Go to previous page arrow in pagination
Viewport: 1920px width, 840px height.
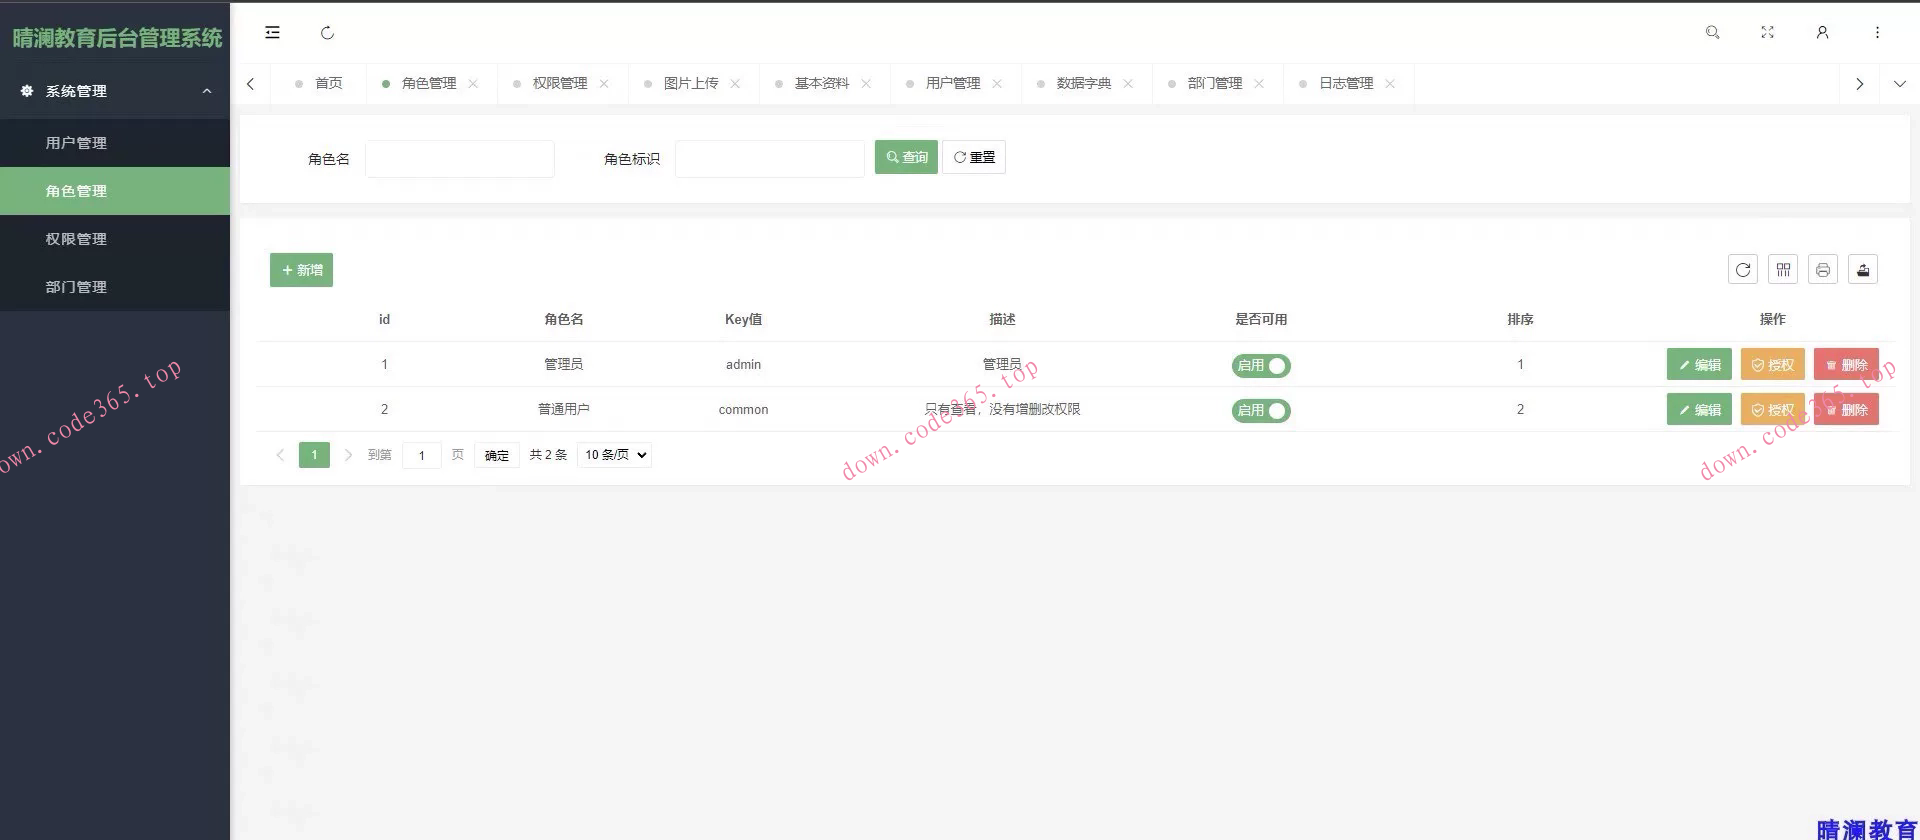[x=280, y=455]
